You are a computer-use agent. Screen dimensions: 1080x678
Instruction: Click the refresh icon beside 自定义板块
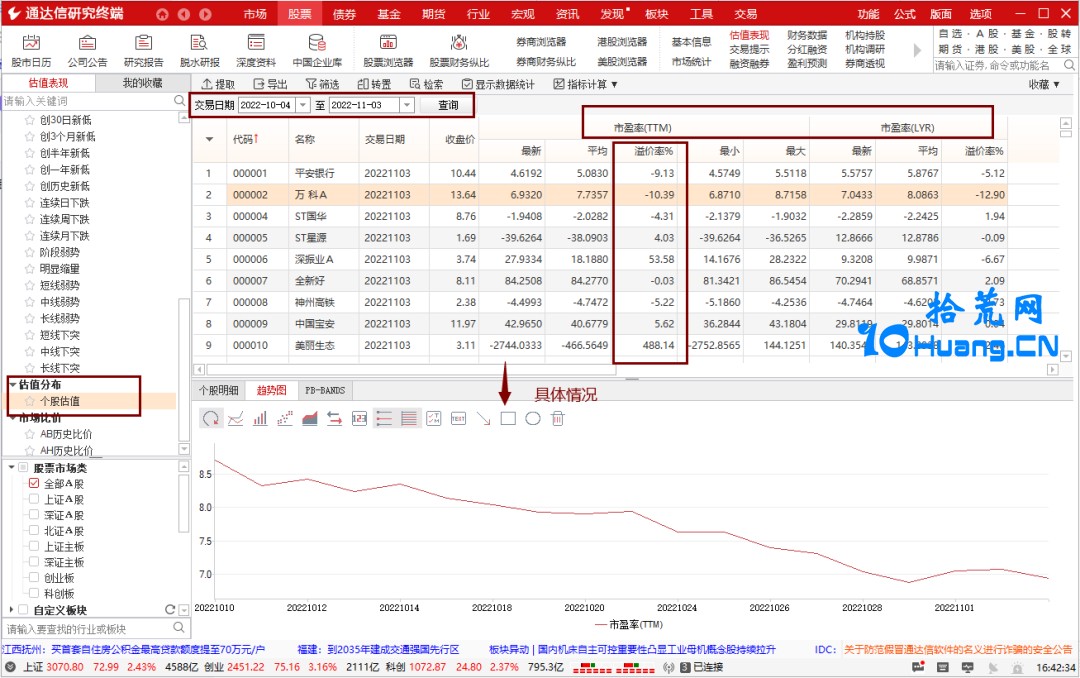170,610
